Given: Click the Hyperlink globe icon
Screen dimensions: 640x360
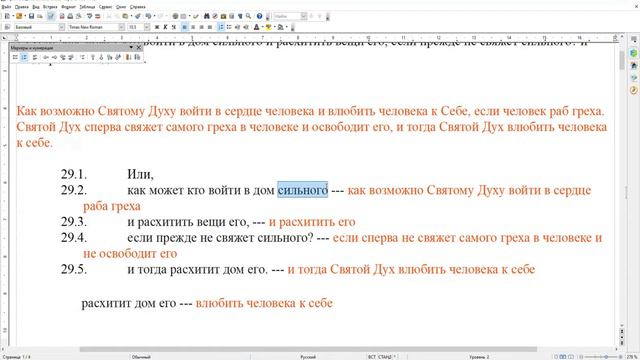Looking at the screenshot, I should (175, 16).
